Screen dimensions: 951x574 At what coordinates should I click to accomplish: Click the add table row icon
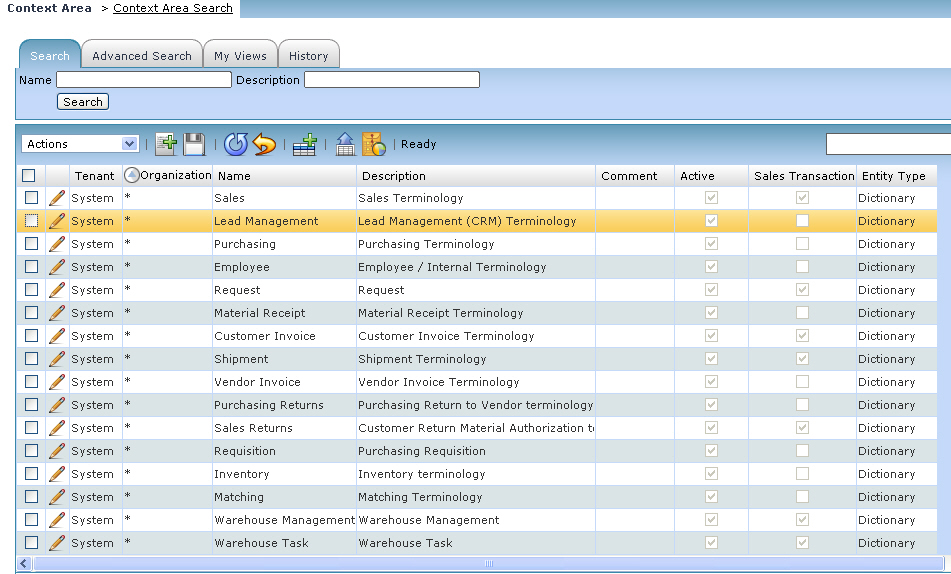(305, 144)
